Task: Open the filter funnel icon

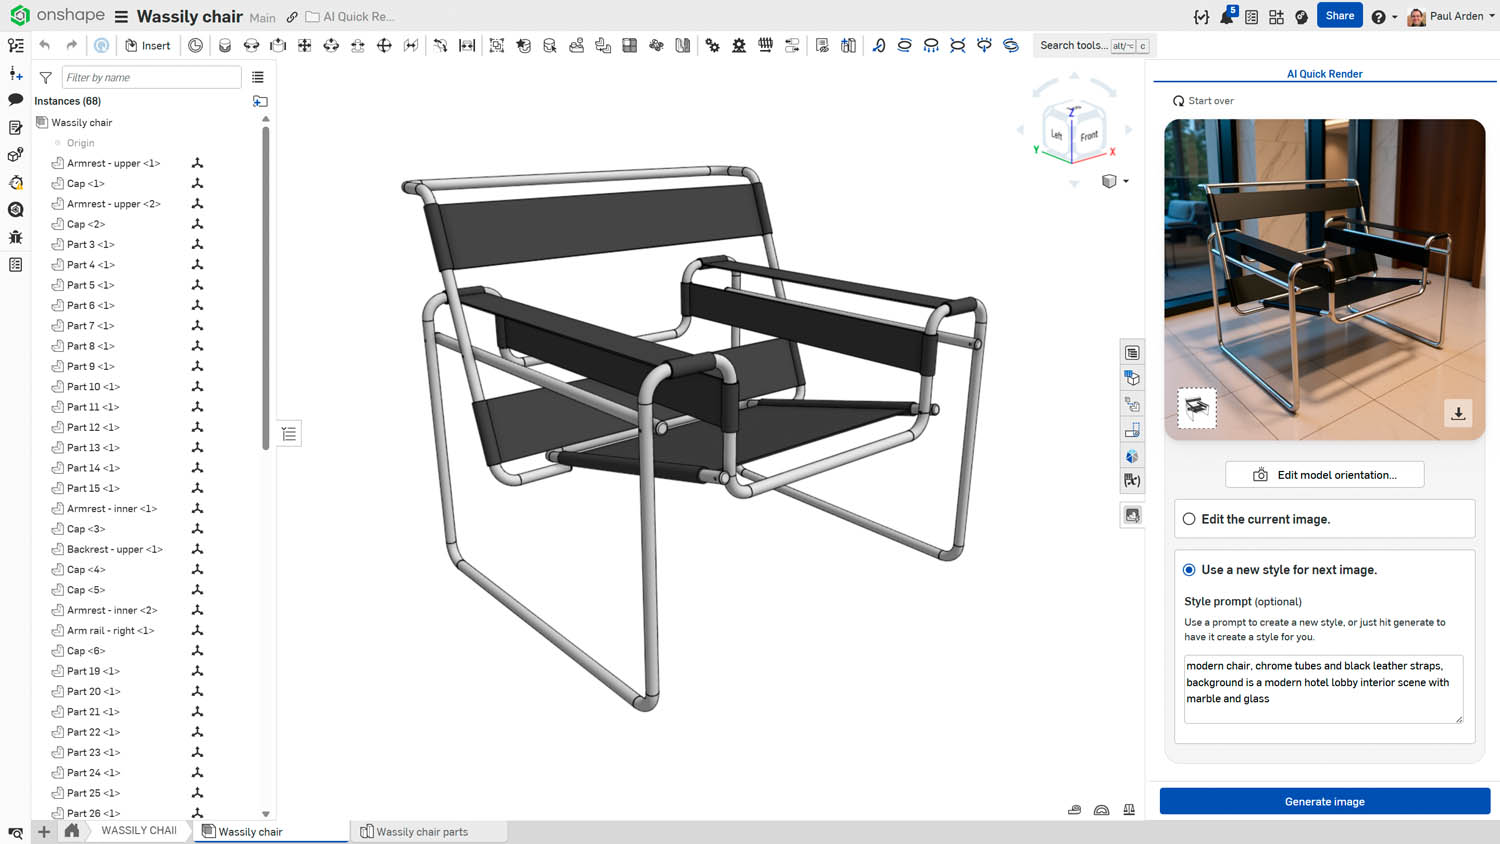Action: point(46,78)
